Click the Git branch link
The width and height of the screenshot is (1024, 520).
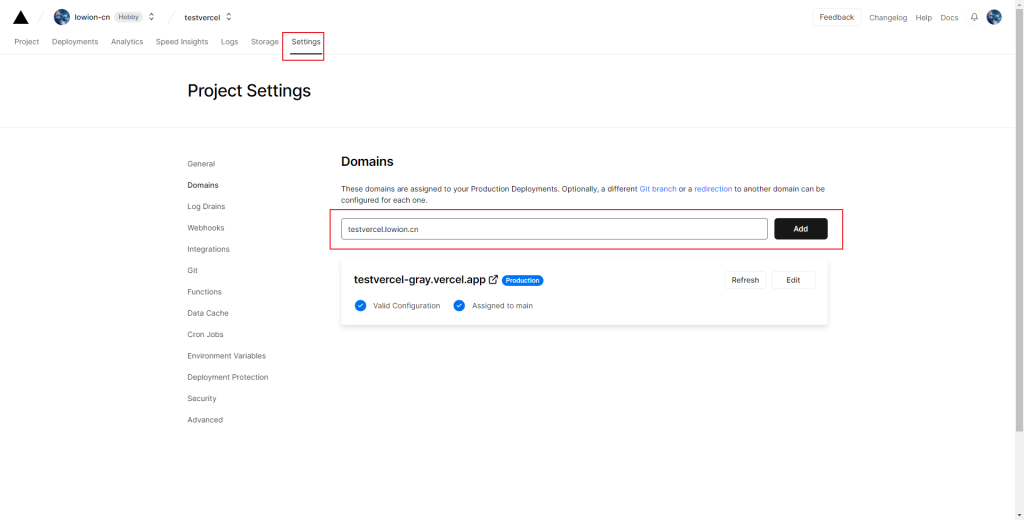click(658, 189)
